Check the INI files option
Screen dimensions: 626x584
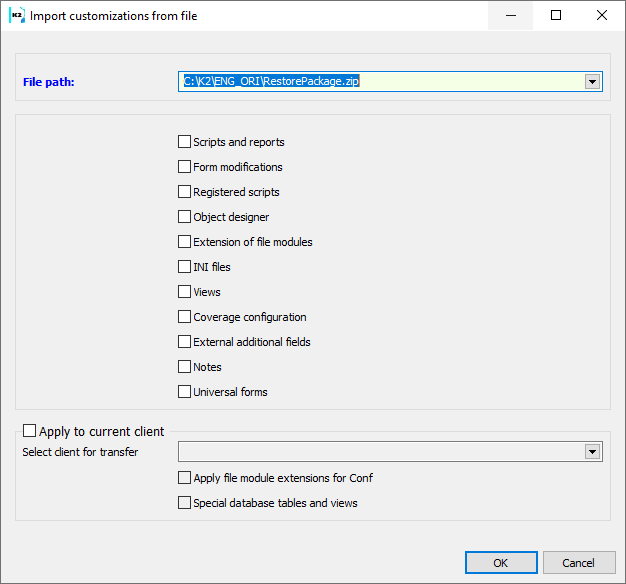click(184, 267)
